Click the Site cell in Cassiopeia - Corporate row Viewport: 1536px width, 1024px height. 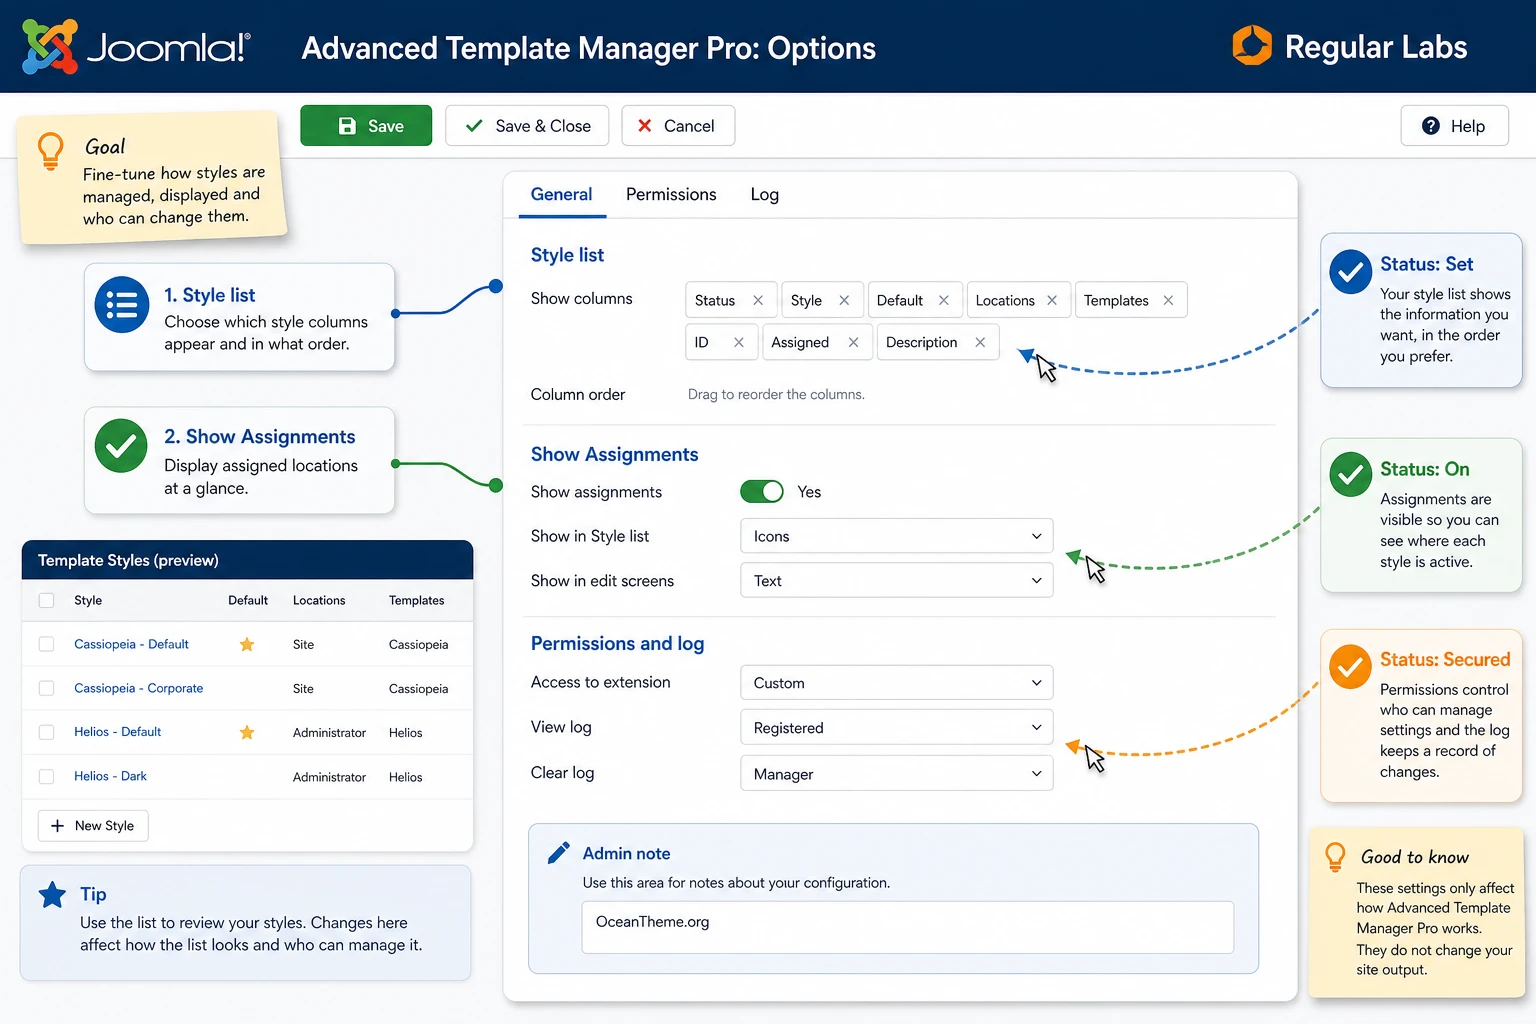pos(303,689)
